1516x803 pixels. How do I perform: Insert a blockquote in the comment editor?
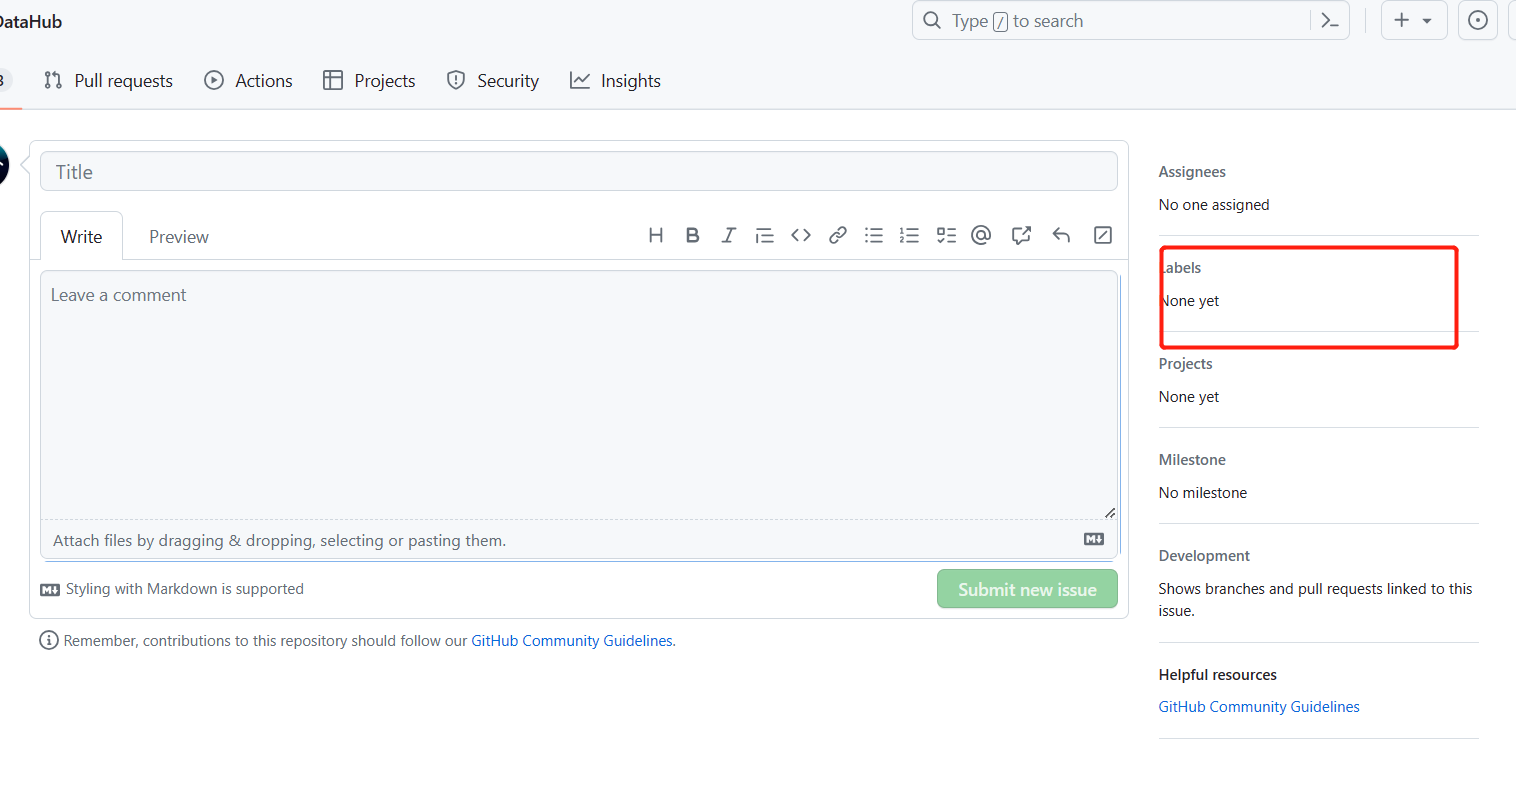click(x=765, y=235)
